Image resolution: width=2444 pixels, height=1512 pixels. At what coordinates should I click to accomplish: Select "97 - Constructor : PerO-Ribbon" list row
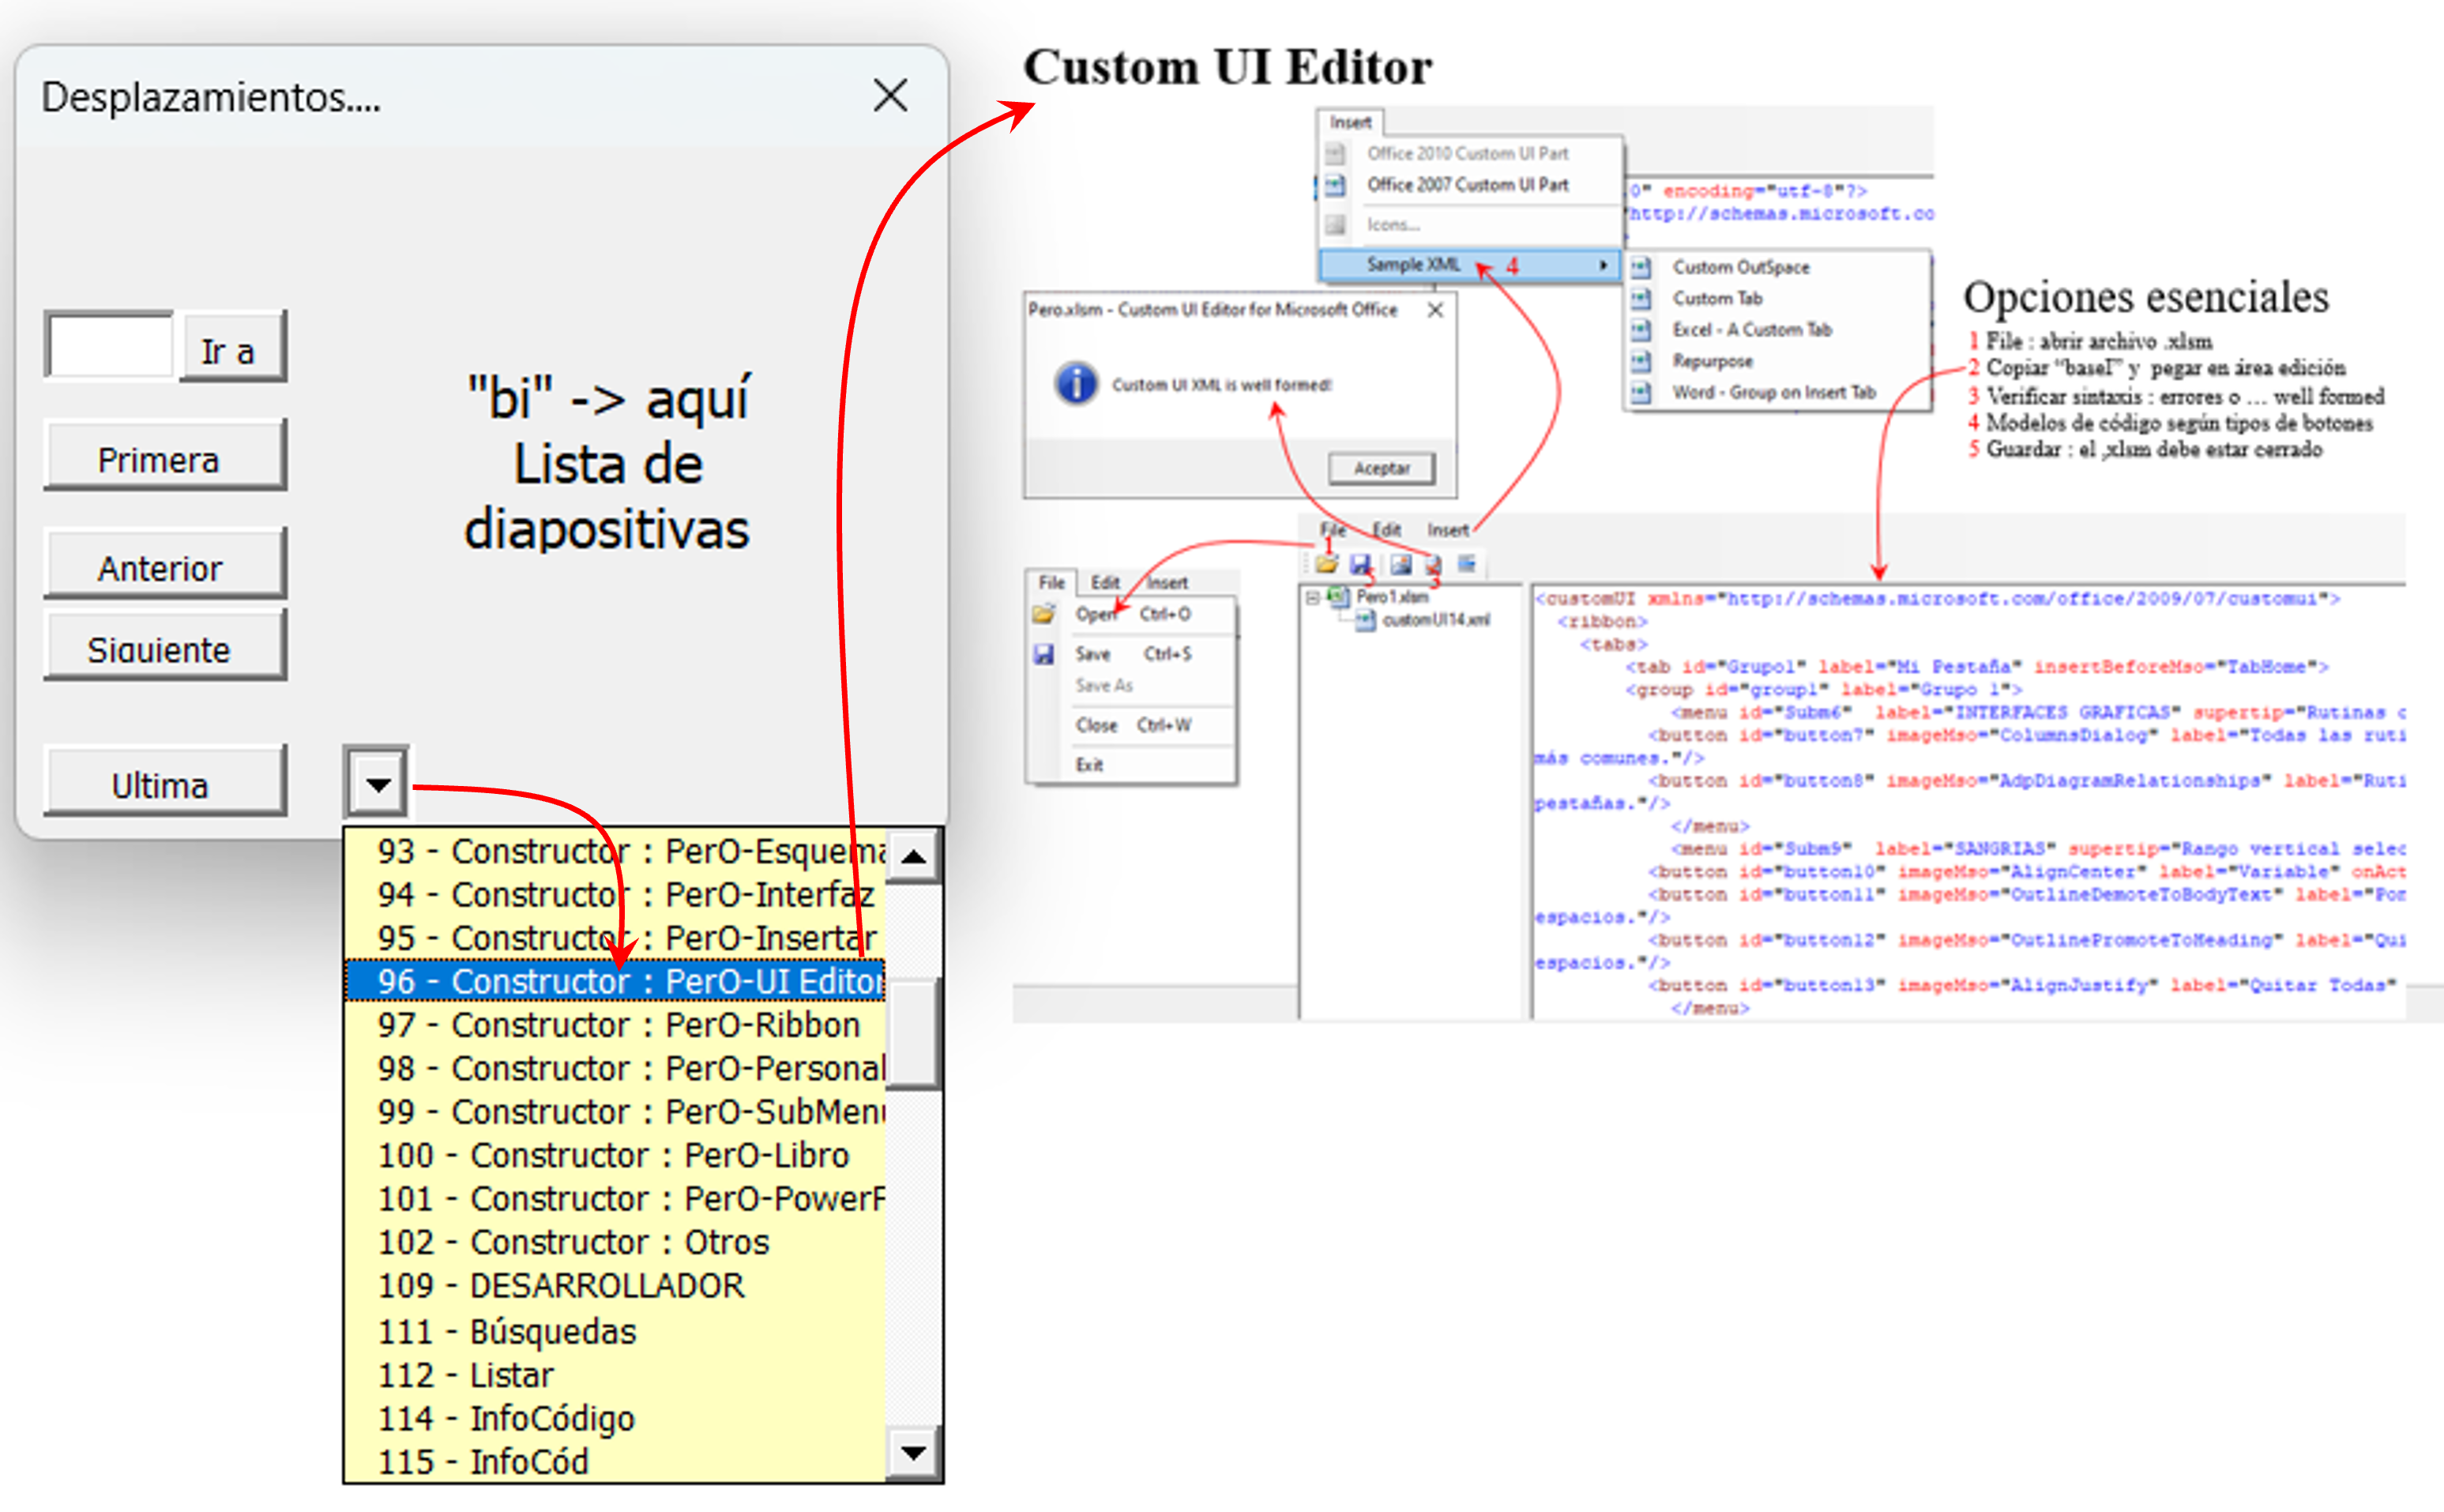(616, 1025)
